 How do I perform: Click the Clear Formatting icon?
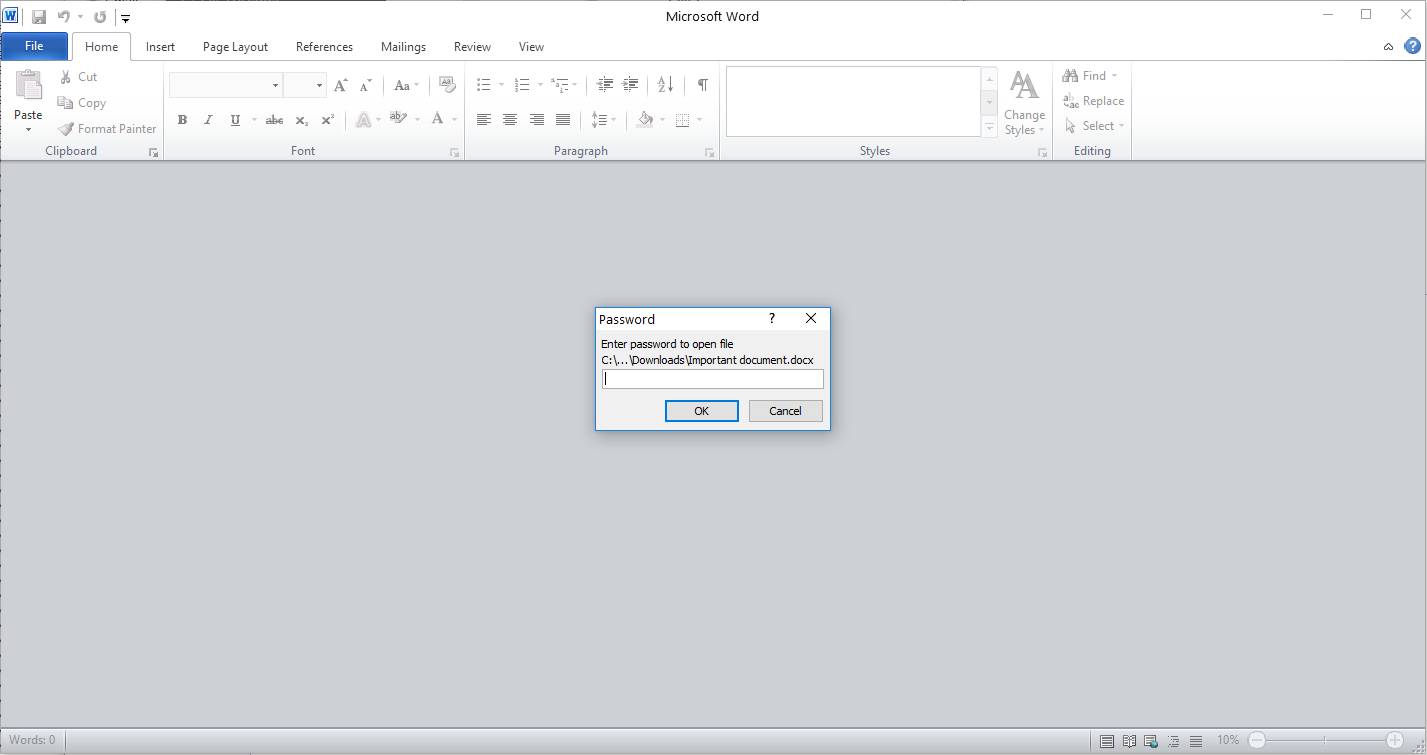(447, 84)
